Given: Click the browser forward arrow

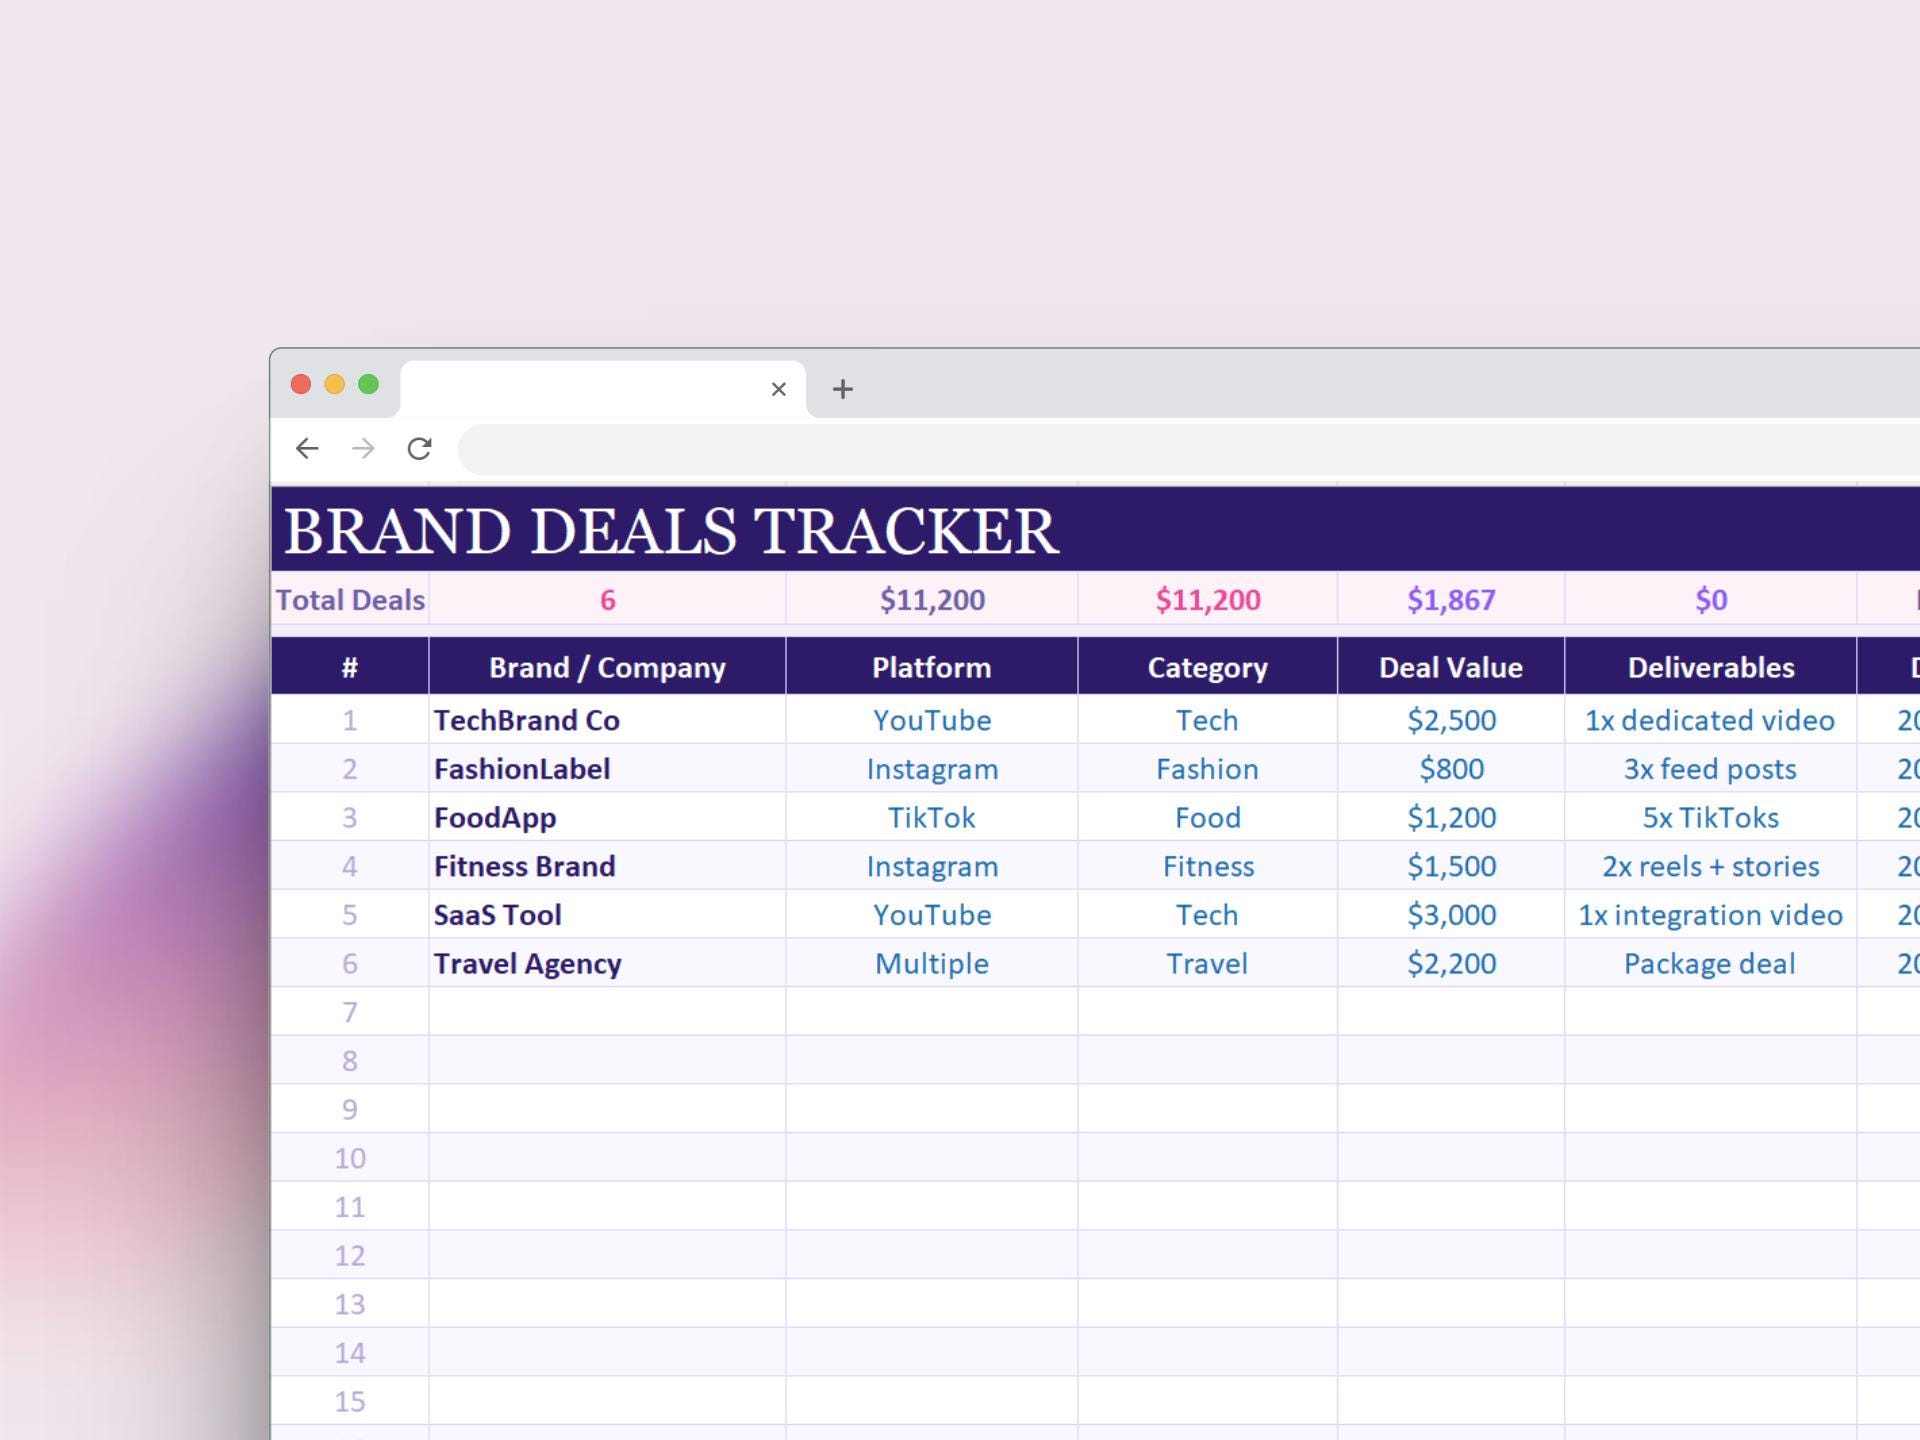Looking at the screenshot, I should click(x=363, y=448).
